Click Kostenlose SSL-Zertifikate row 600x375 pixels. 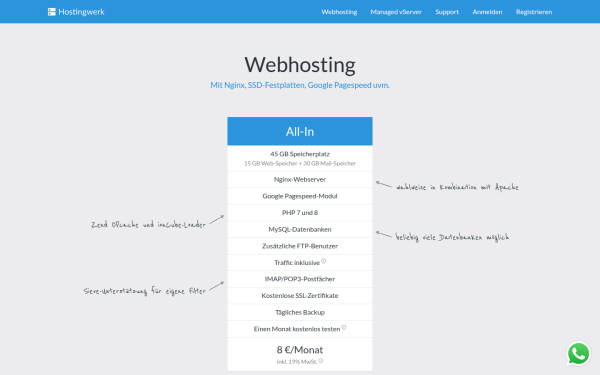click(300, 296)
